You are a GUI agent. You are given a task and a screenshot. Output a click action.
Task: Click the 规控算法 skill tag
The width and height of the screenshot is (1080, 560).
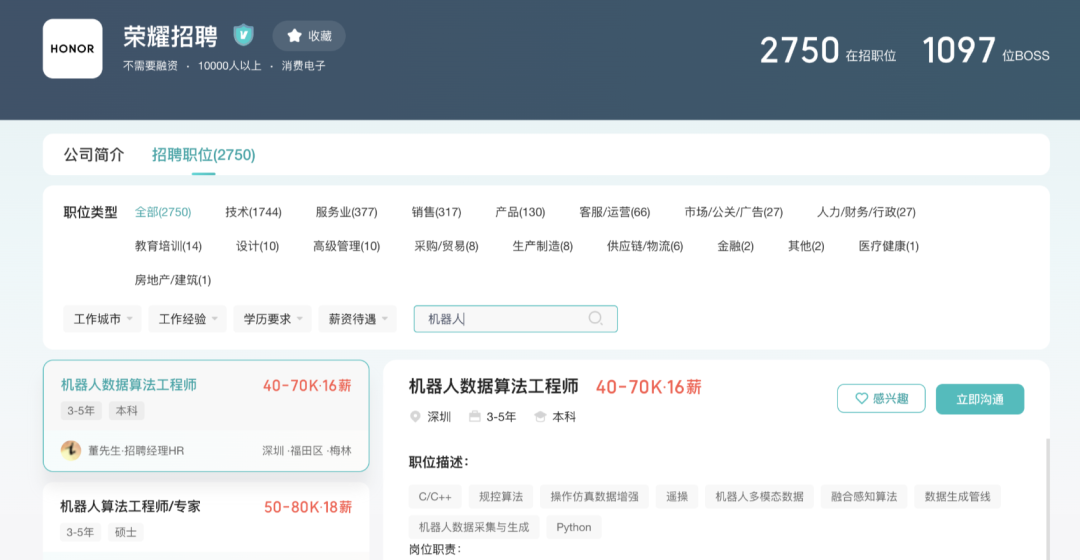coord(501,497)
